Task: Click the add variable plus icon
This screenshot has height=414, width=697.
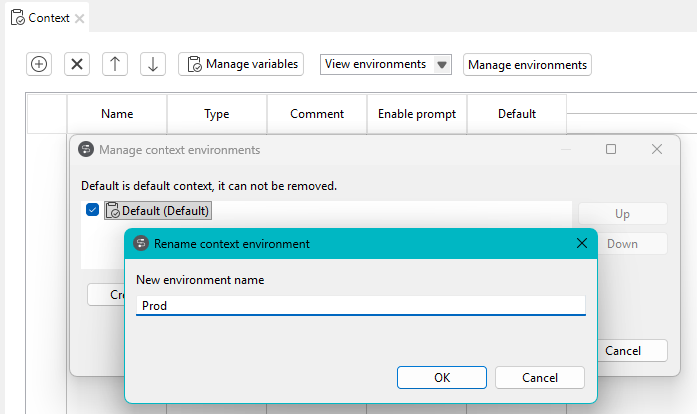Action: point(39,64)
